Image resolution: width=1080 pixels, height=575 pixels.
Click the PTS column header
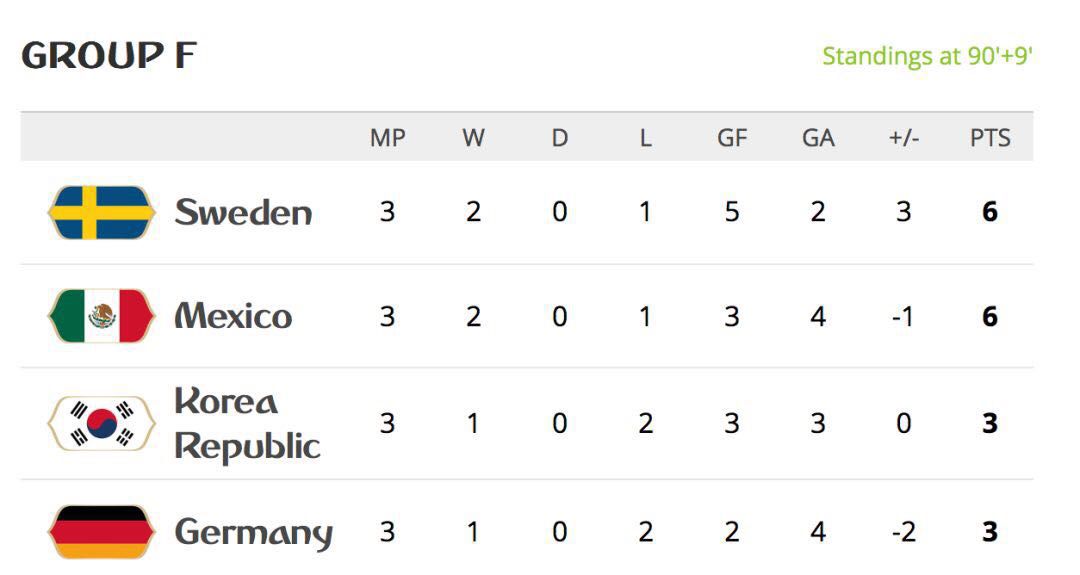pyautogui.click(x=990, y=138)
